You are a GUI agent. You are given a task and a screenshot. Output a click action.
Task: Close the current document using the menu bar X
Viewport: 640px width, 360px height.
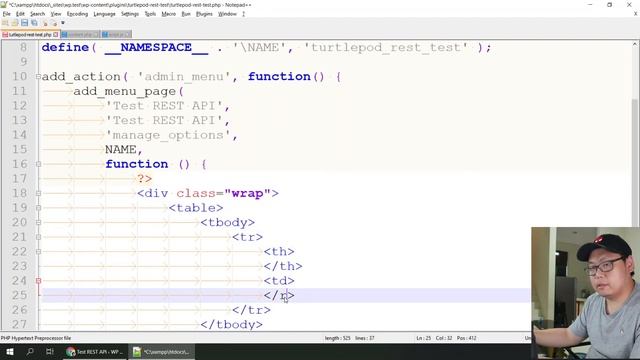(x=635, y=14)
